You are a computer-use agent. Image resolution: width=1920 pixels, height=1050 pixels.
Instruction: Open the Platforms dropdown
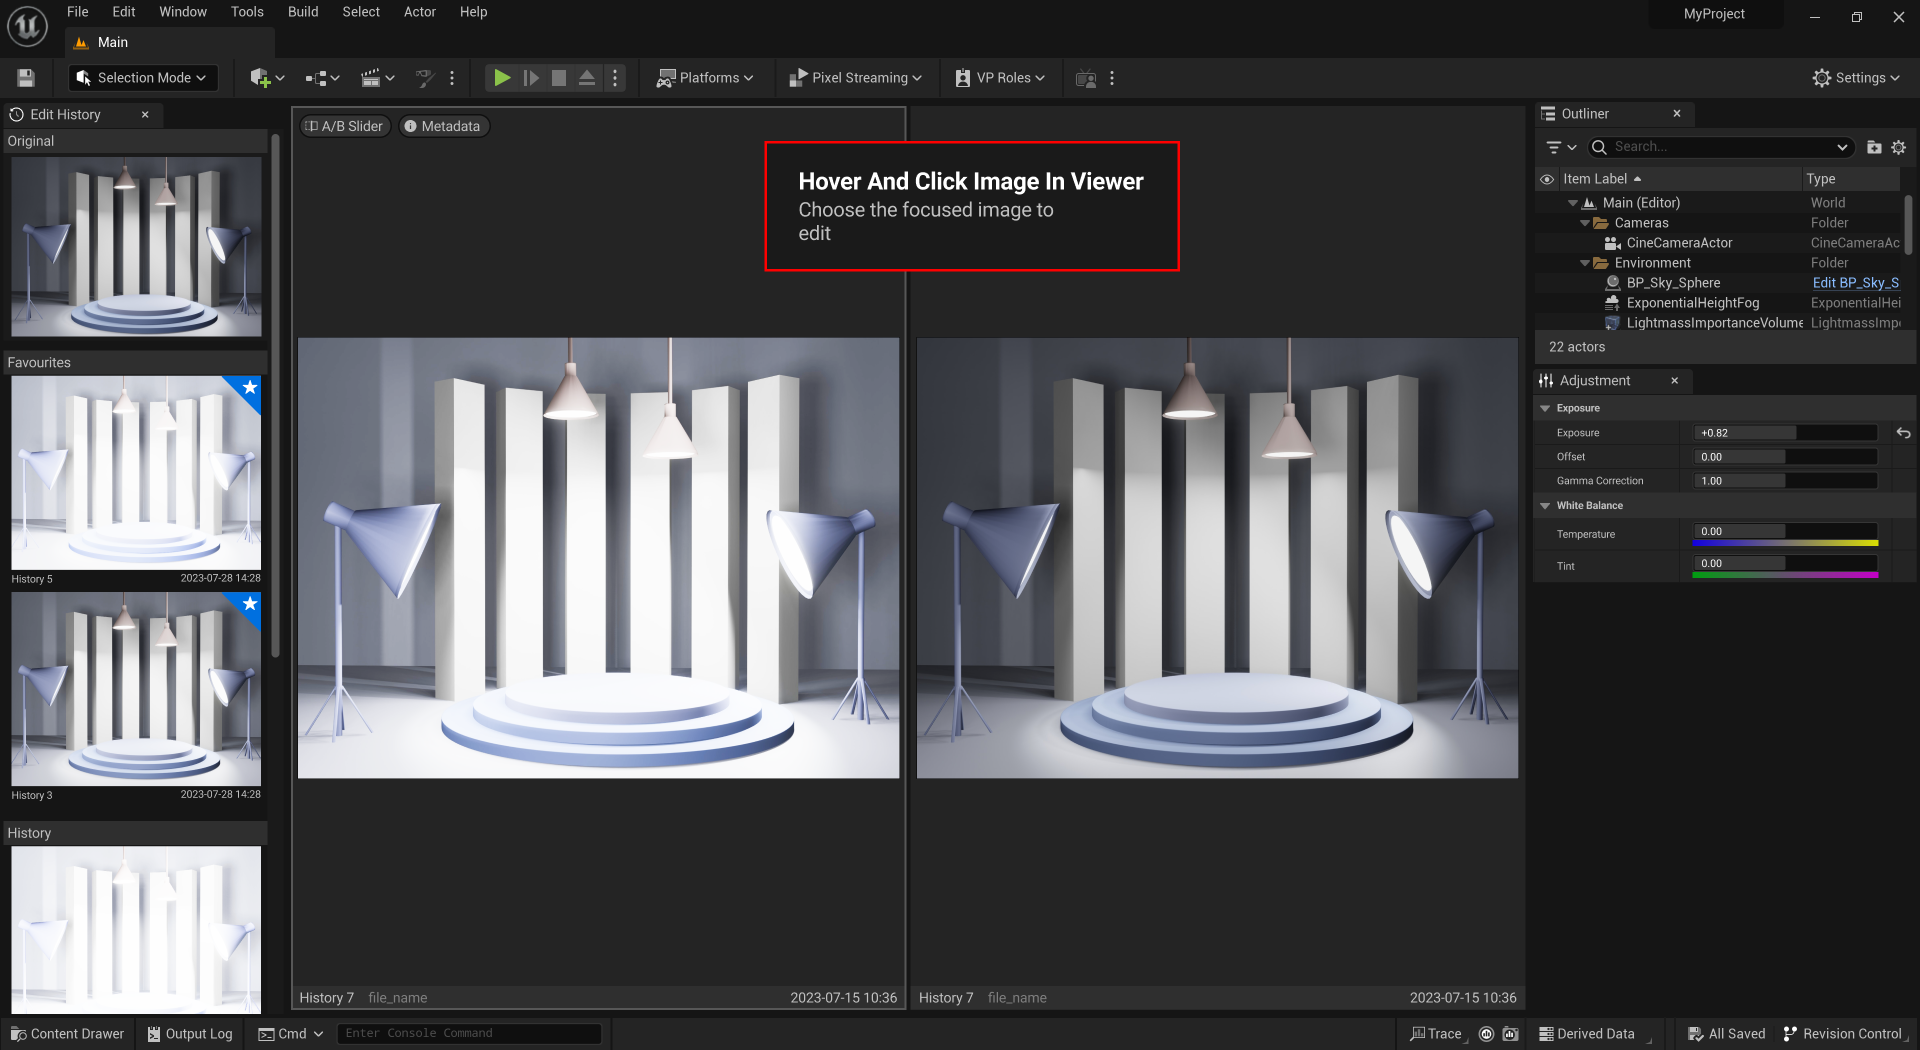point(705,78)
